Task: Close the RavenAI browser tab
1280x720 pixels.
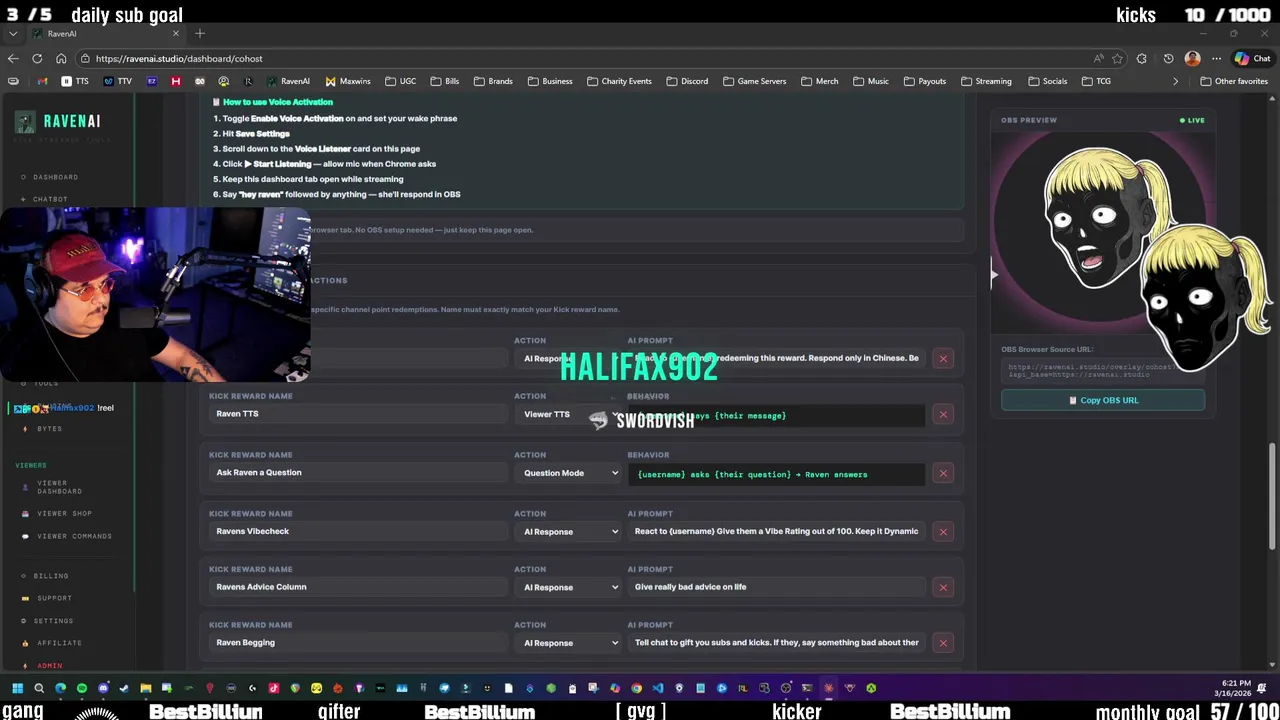Action: [x=176, y=33]
